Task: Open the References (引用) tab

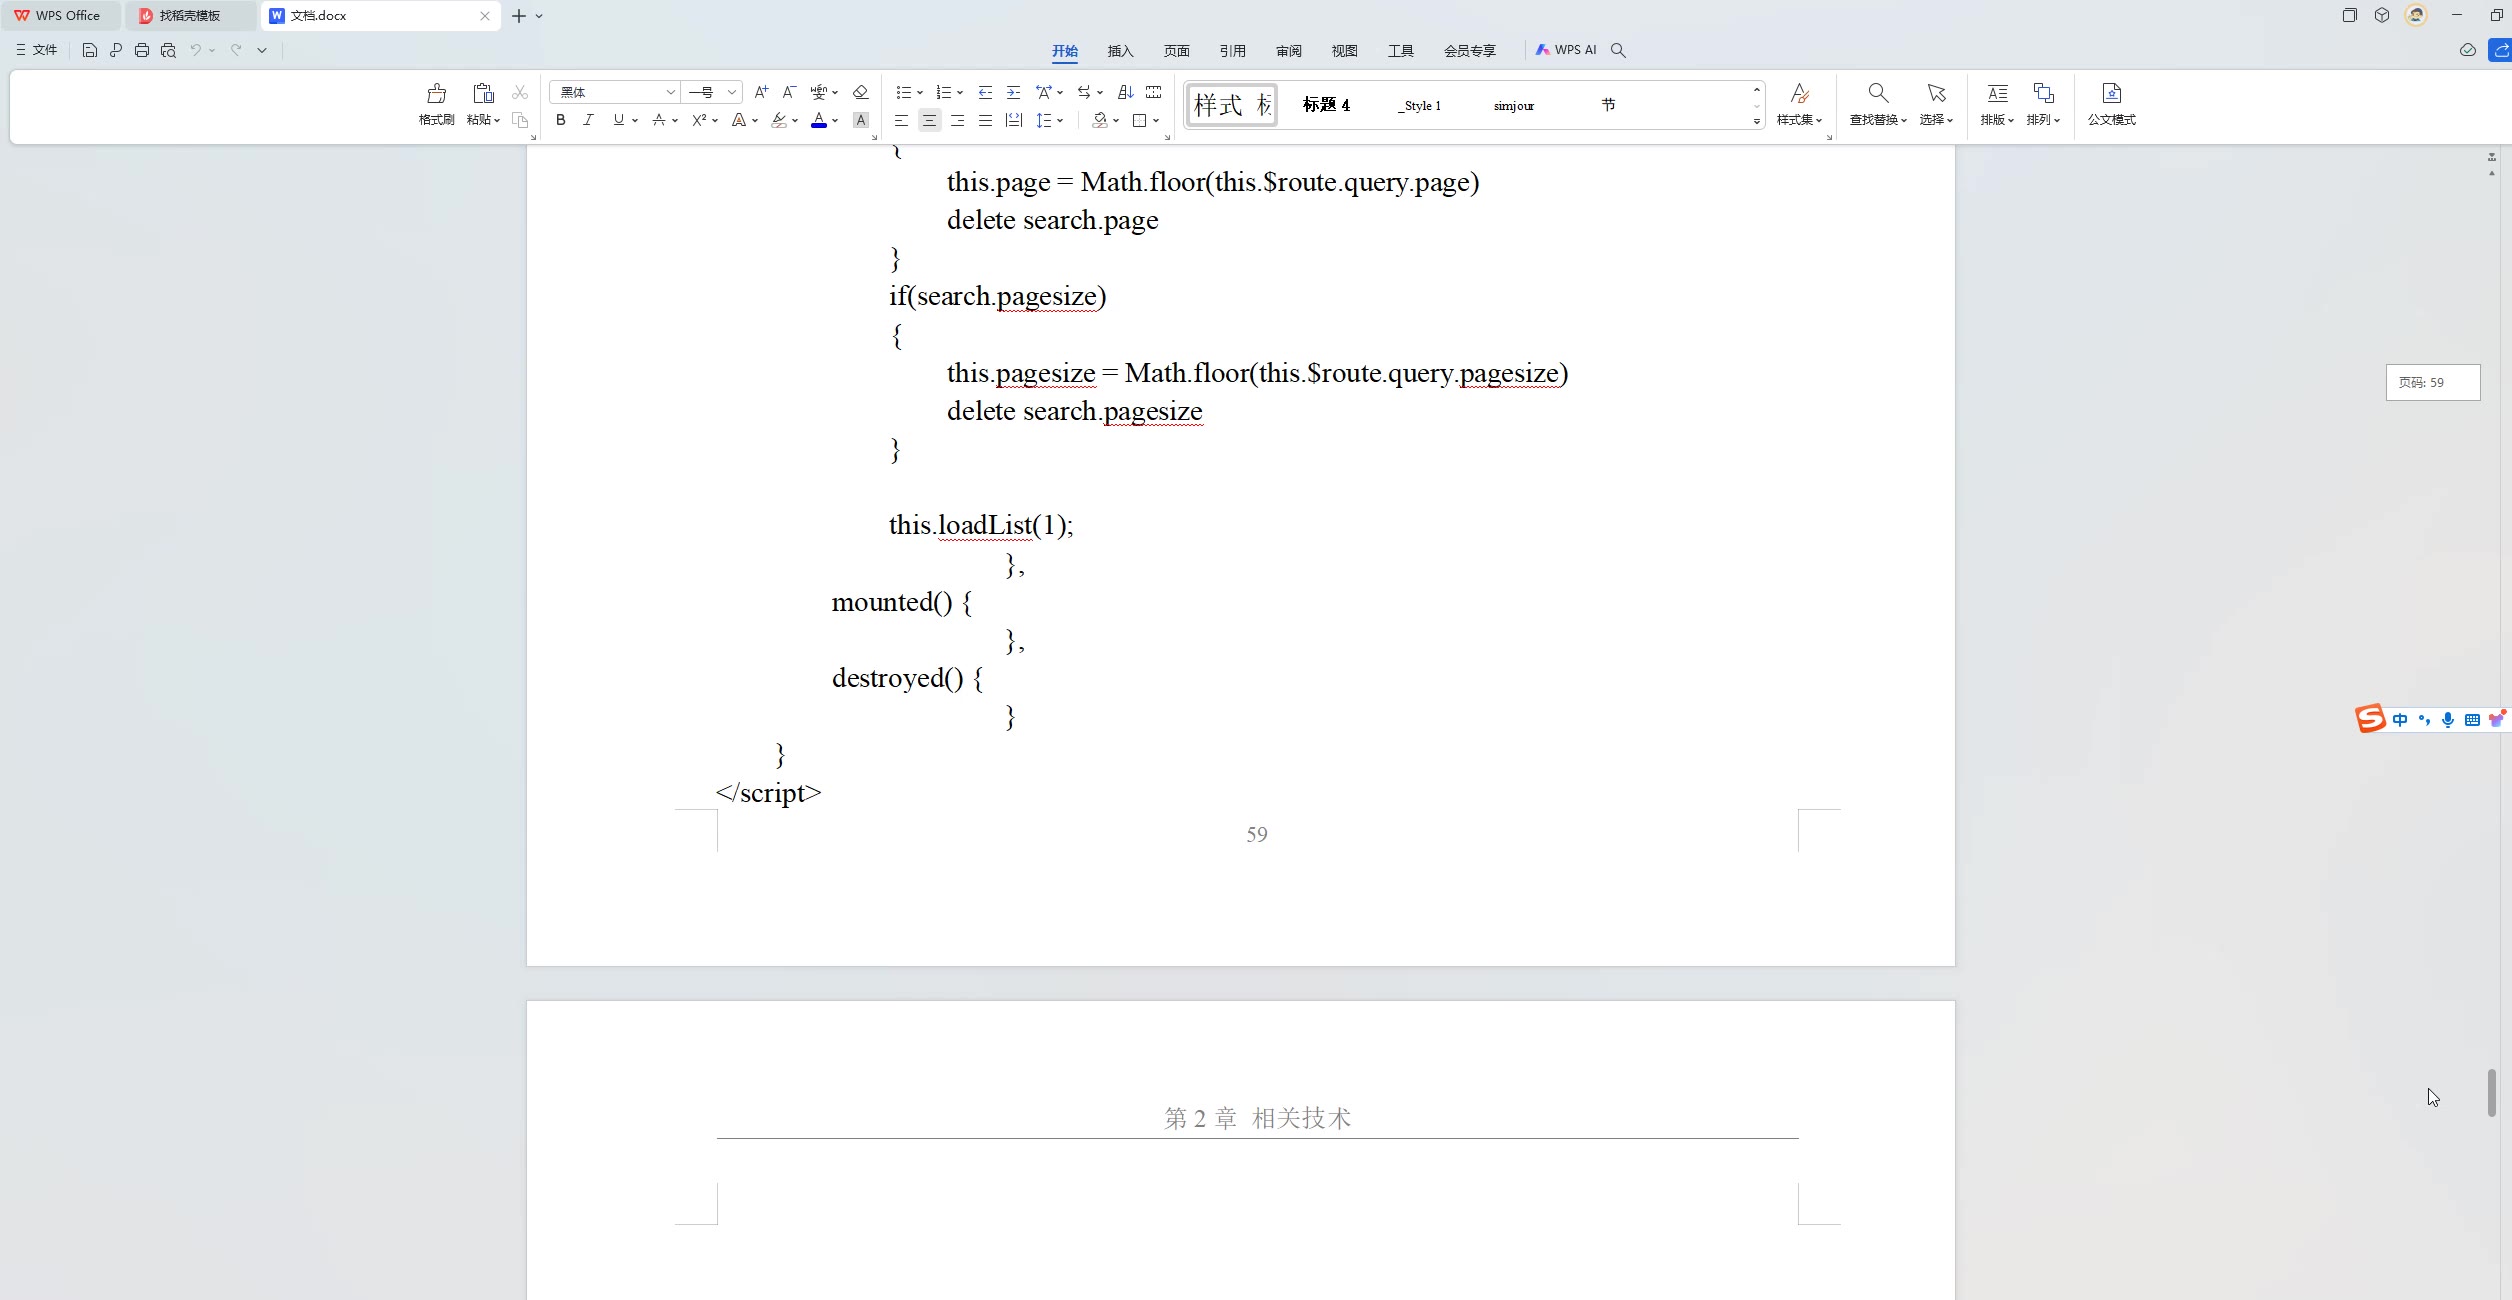Action: pos(1232,50)
